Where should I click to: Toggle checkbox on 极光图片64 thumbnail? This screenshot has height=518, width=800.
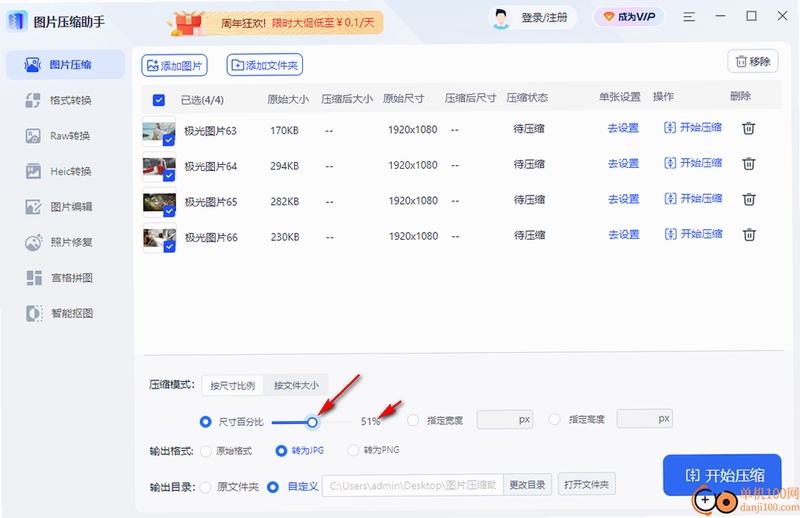tap(169, 176)
